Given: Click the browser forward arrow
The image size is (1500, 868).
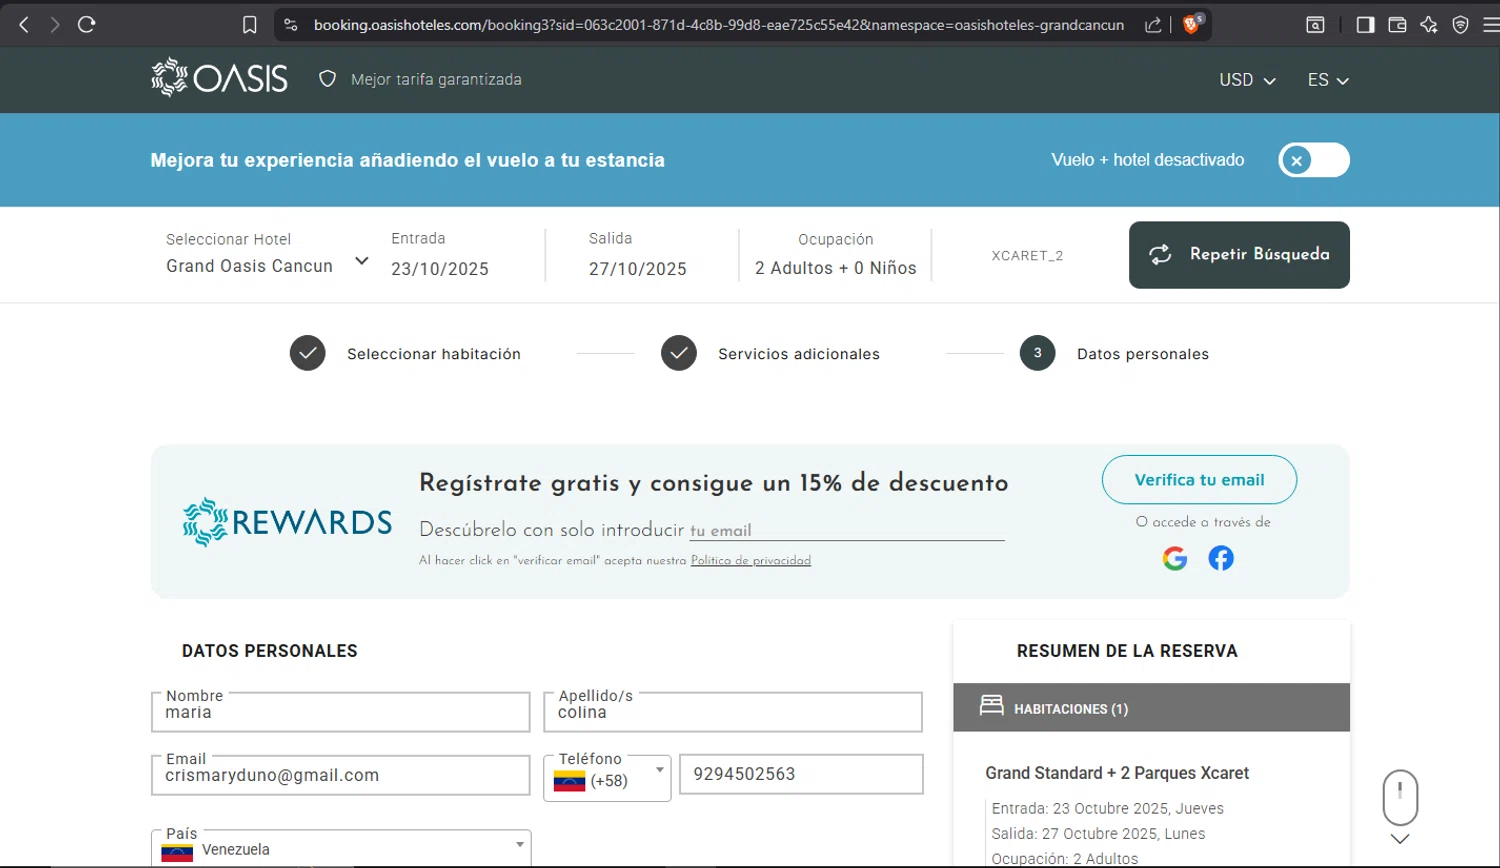Looking at the screenshot, I should [x=55, y=25].
